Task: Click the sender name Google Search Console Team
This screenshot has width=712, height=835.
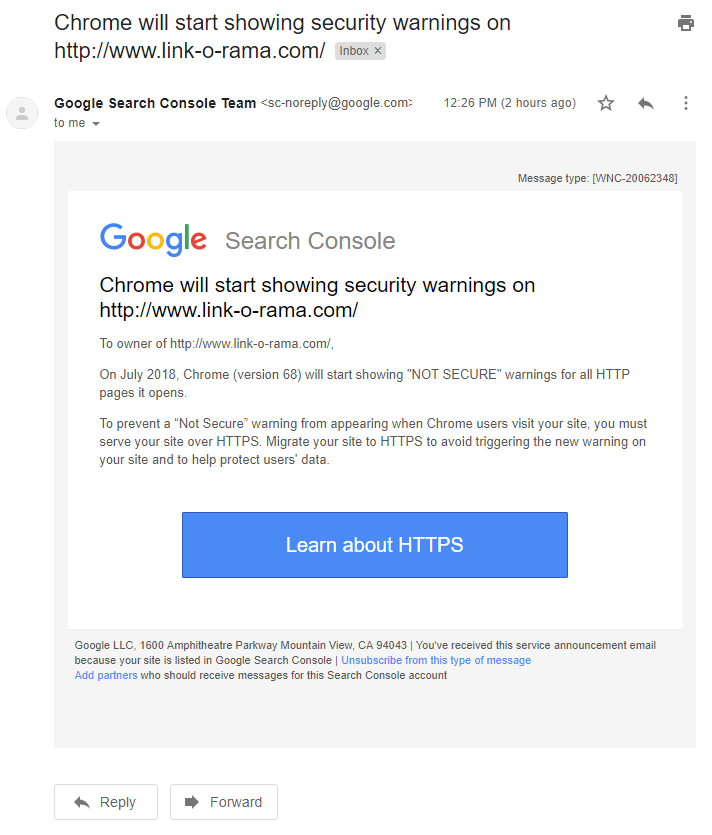Action: tap(155, 103)
